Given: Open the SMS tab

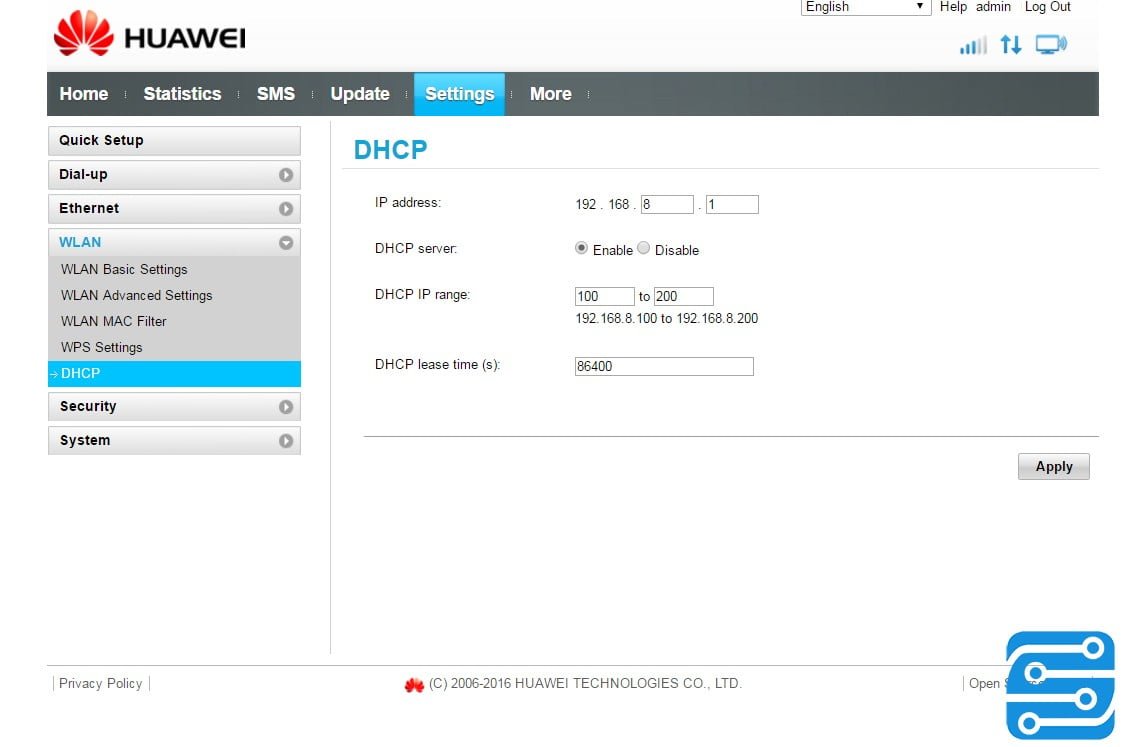Looking at the screenshot, I should 275,93.
